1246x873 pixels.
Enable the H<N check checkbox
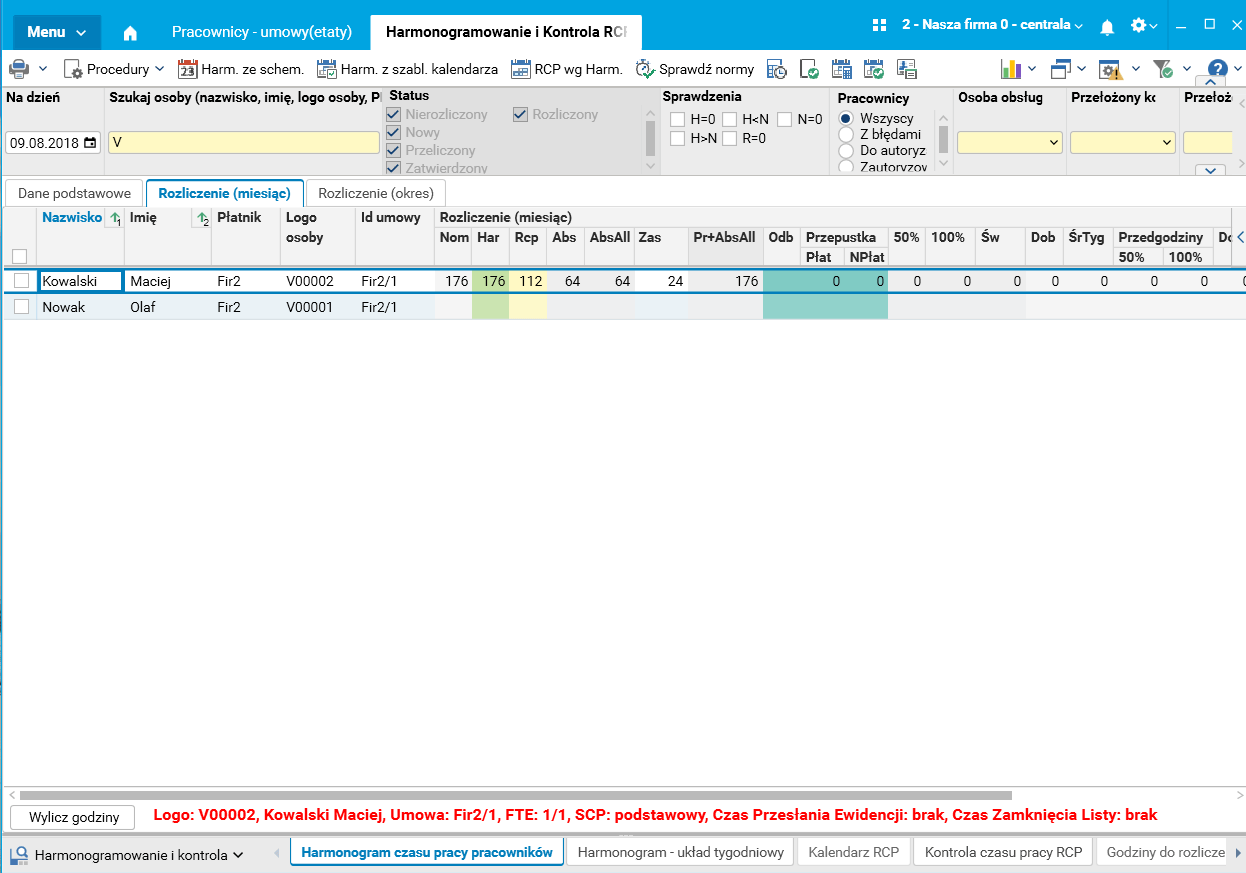[x=729, y=119]
